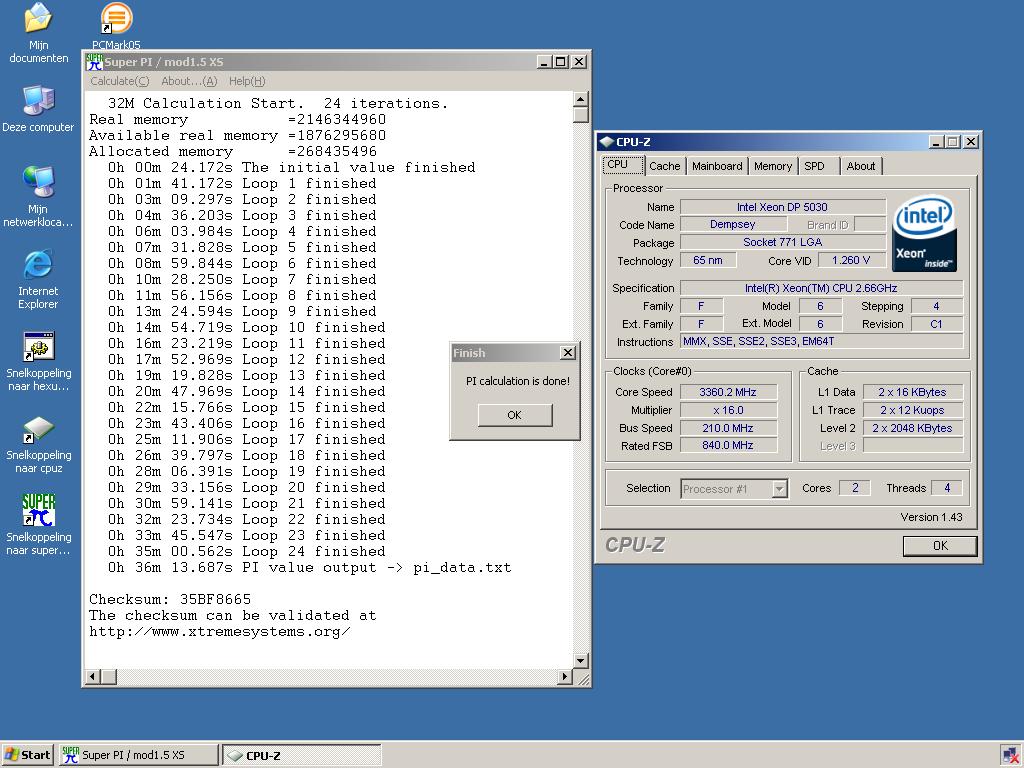The image size is (1024, 768).
Task: Click Super PI vertical scrollbar up arrow
Action: click(581, 99)
